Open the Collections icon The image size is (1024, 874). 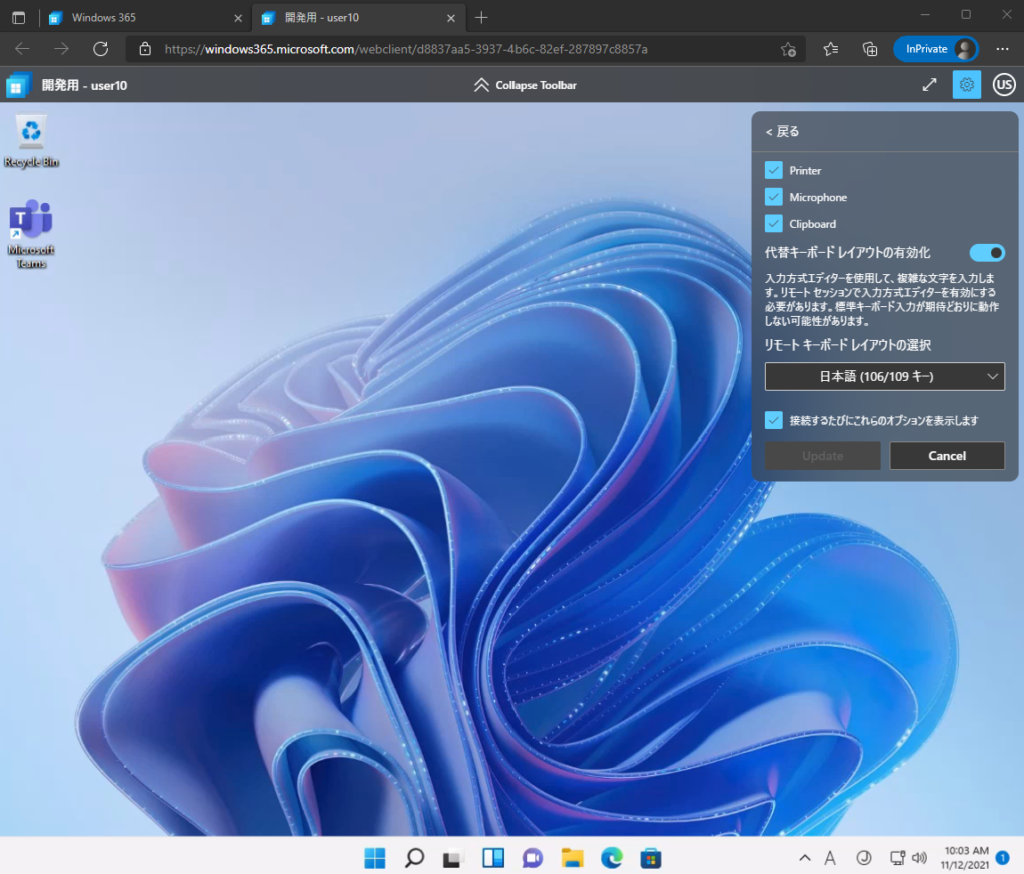[x=870, y=49]
